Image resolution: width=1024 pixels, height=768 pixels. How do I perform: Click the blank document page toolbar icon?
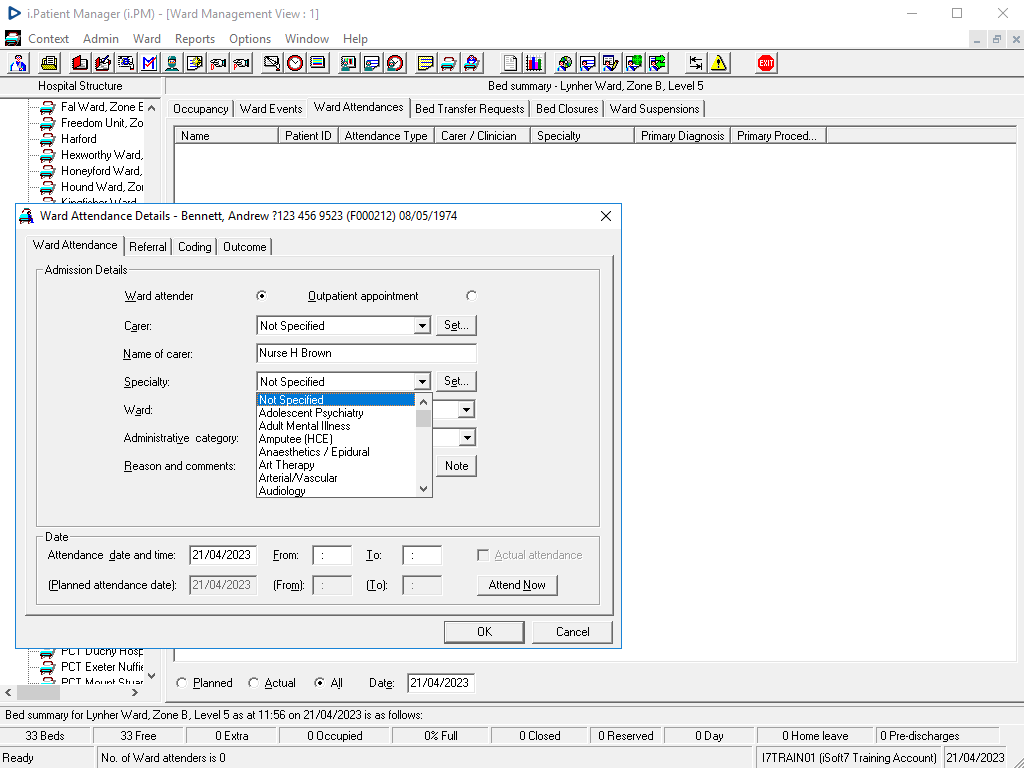[x=511, y=63]
